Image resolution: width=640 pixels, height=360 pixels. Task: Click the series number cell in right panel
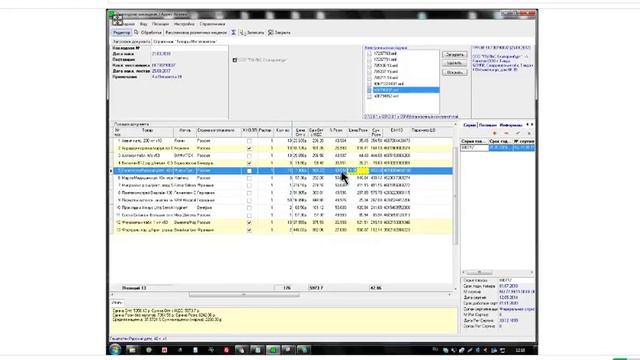pos(474,148)
